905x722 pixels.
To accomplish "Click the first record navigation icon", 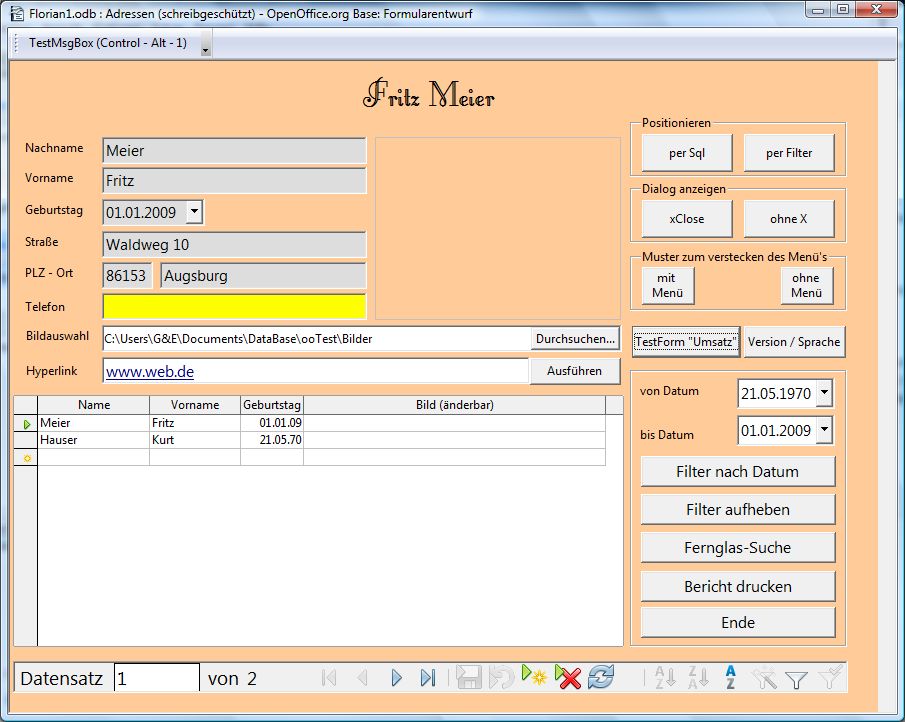I will click(x=329, y=678).
